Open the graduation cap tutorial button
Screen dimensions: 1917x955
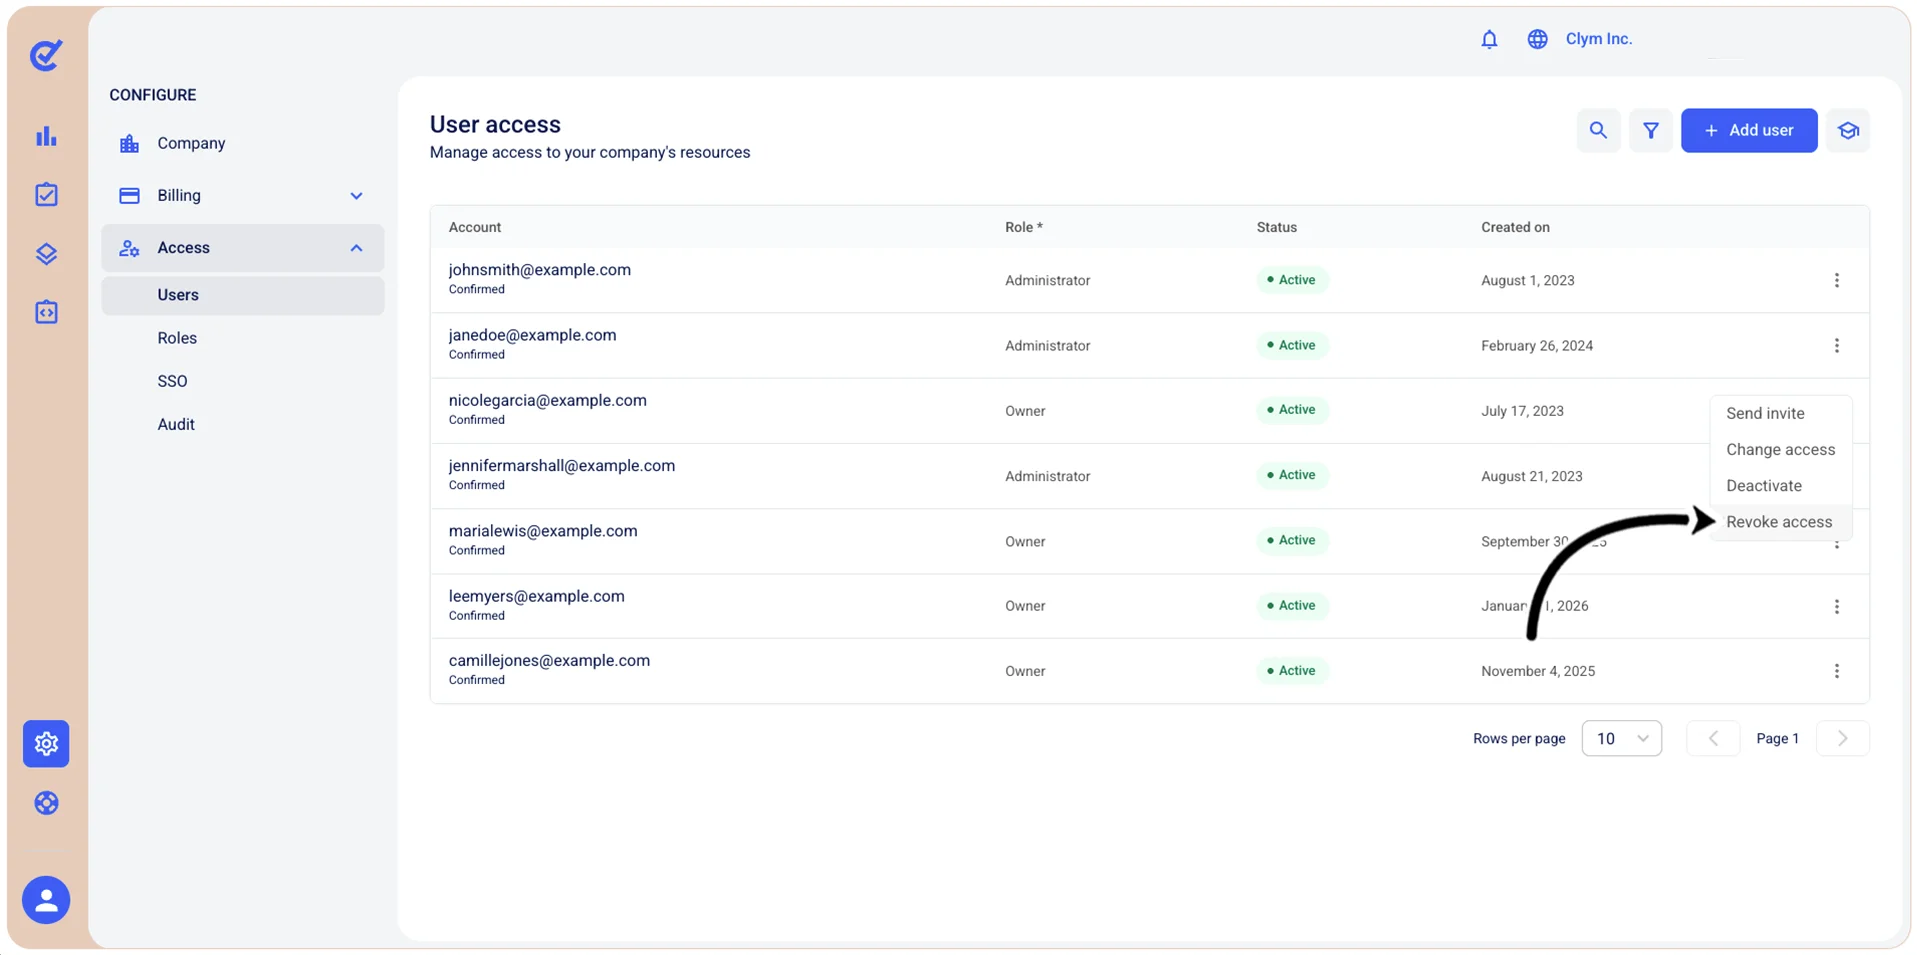(1848, 130)
